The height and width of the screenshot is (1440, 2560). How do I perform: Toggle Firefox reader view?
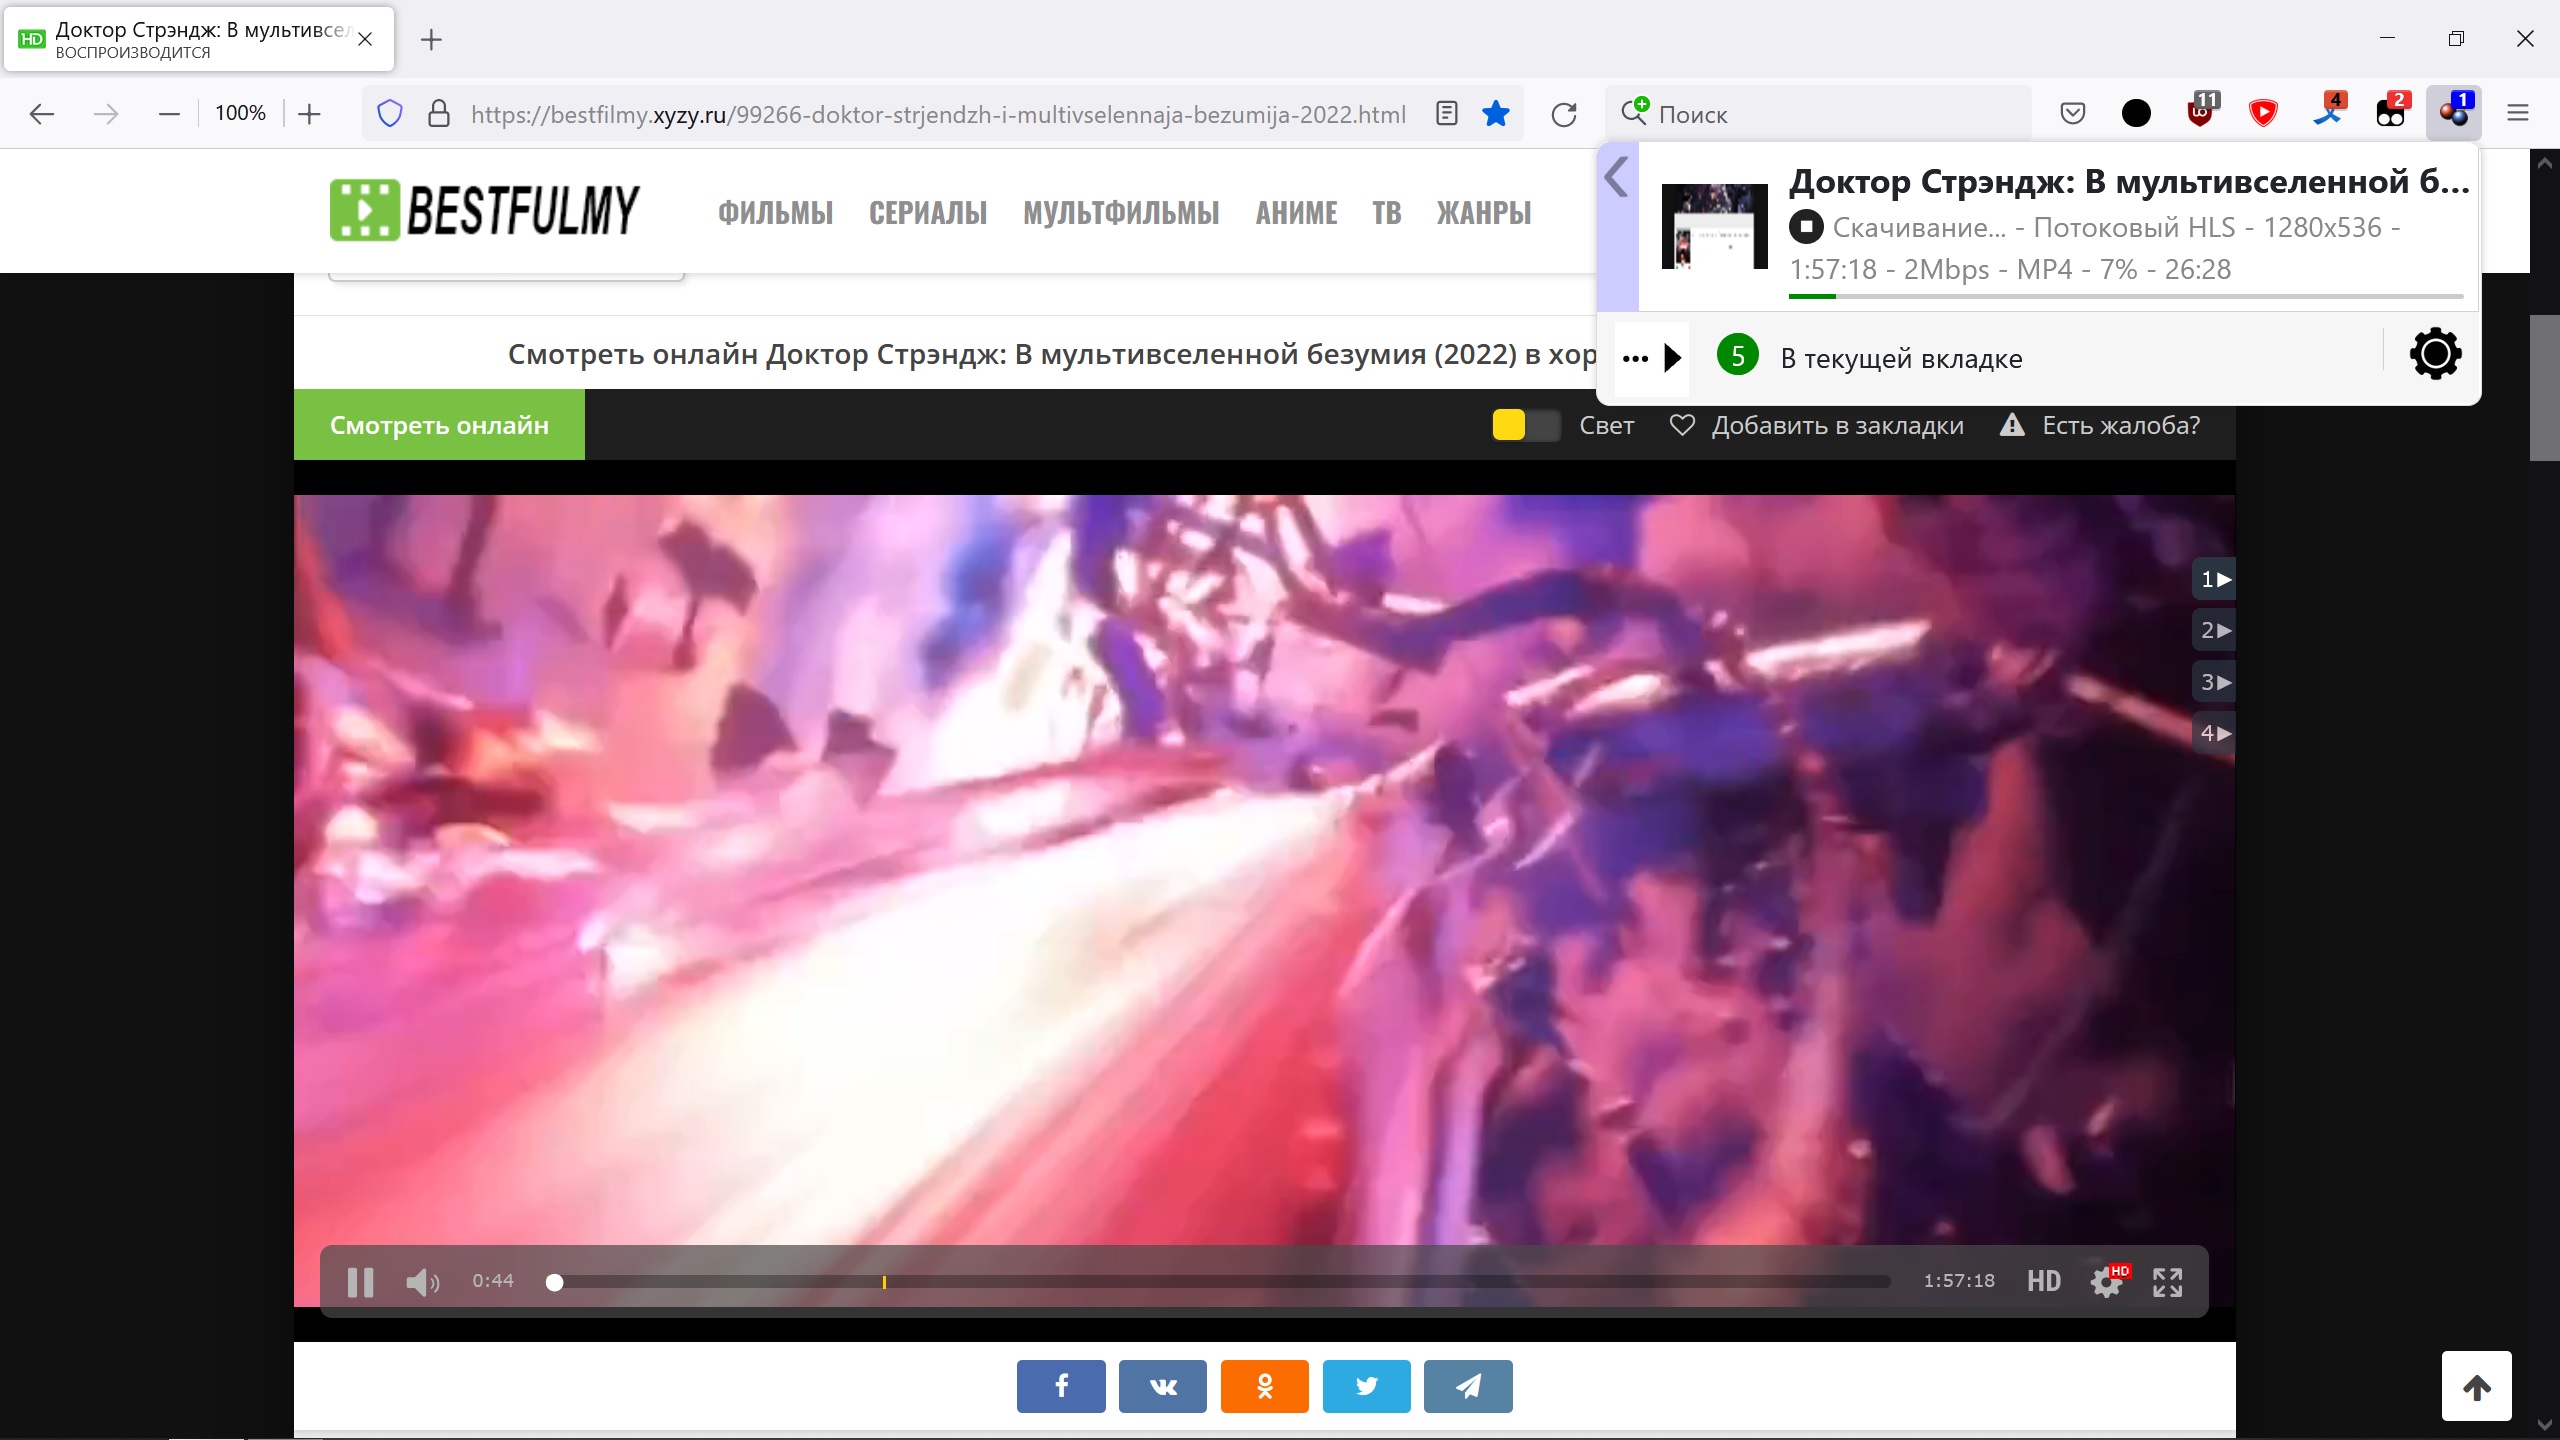1447,114
